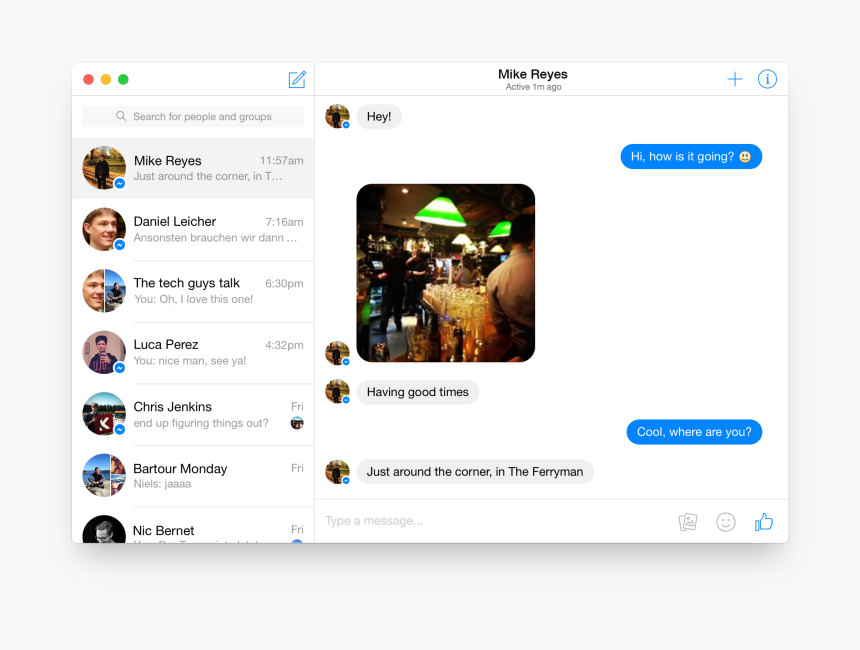Click sender avatar beside Ferryman message

tap(337, 472)
